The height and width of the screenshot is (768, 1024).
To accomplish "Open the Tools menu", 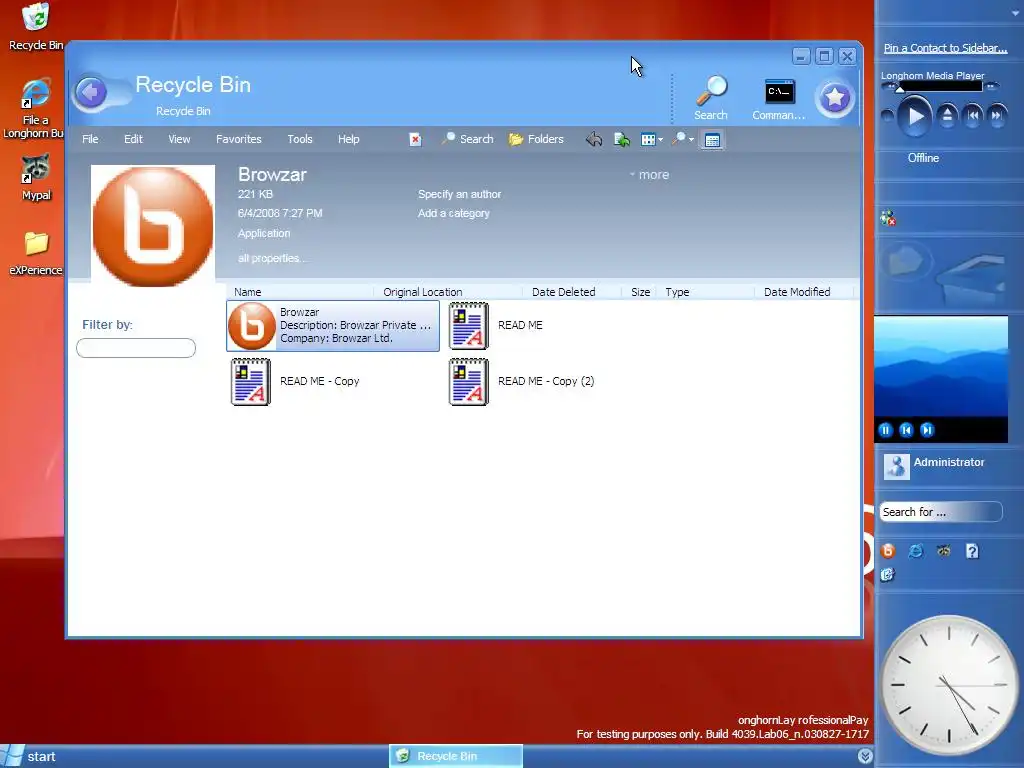I will (x=300, y=139).
